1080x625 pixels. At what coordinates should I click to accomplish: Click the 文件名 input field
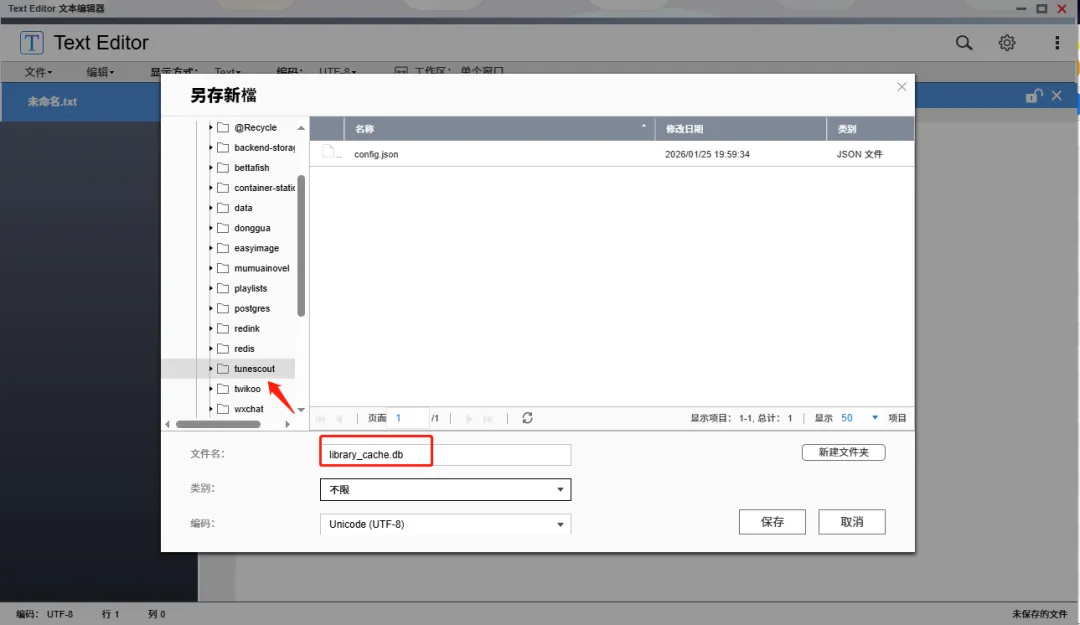(446, 454)
